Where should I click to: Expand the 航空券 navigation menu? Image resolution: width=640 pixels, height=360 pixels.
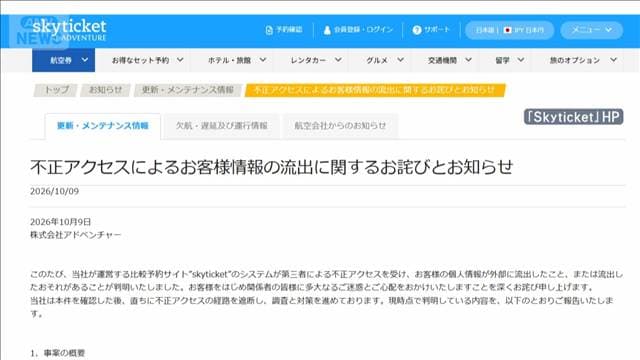(64, 60)
